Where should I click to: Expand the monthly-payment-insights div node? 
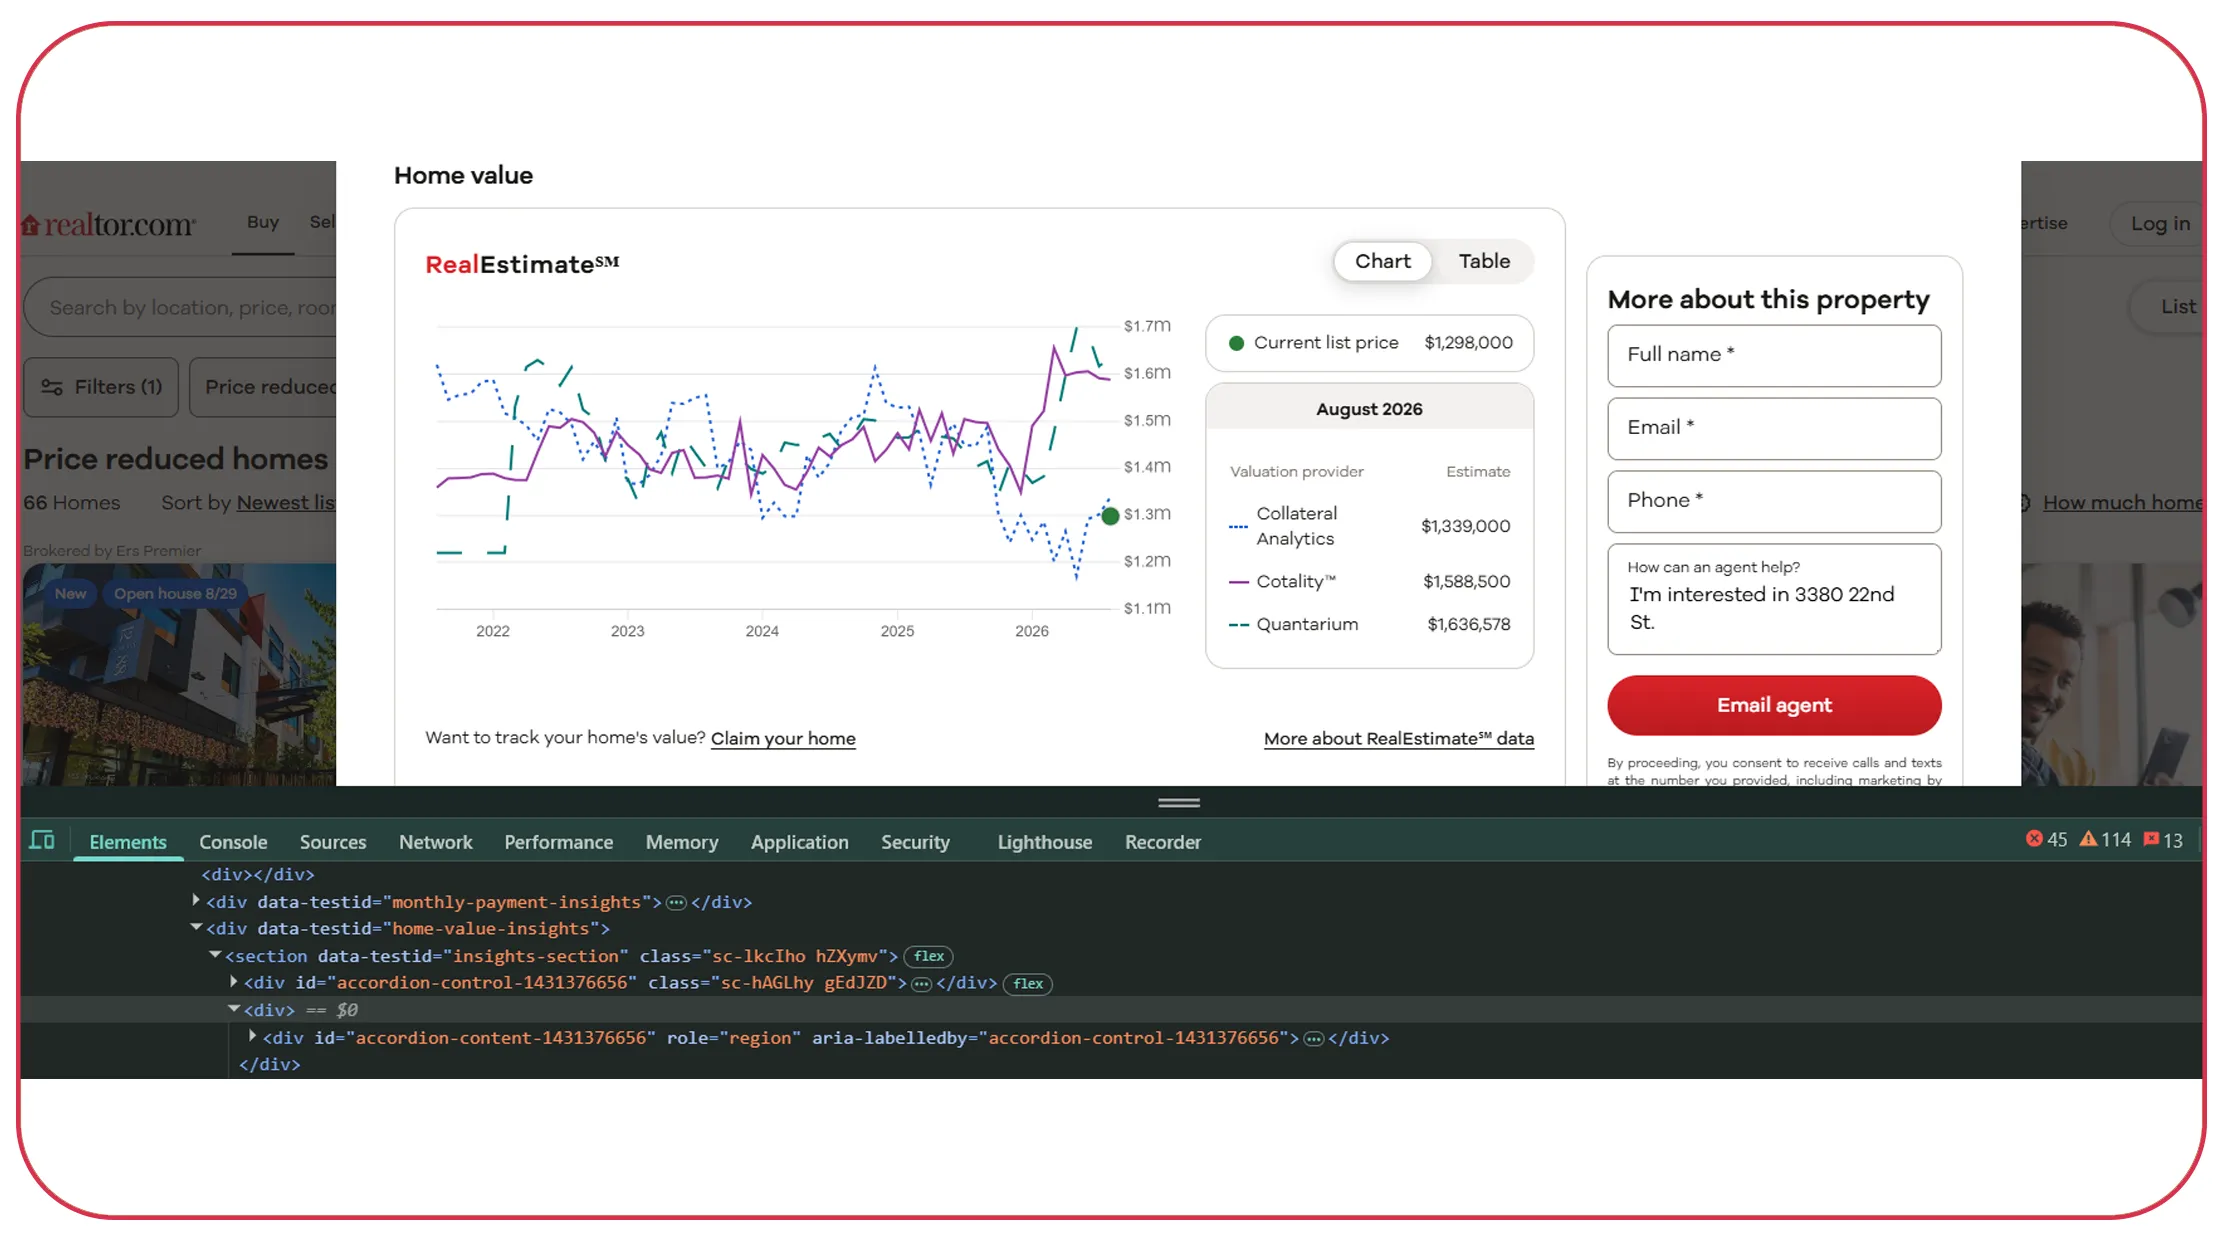(x=196, y=900)
